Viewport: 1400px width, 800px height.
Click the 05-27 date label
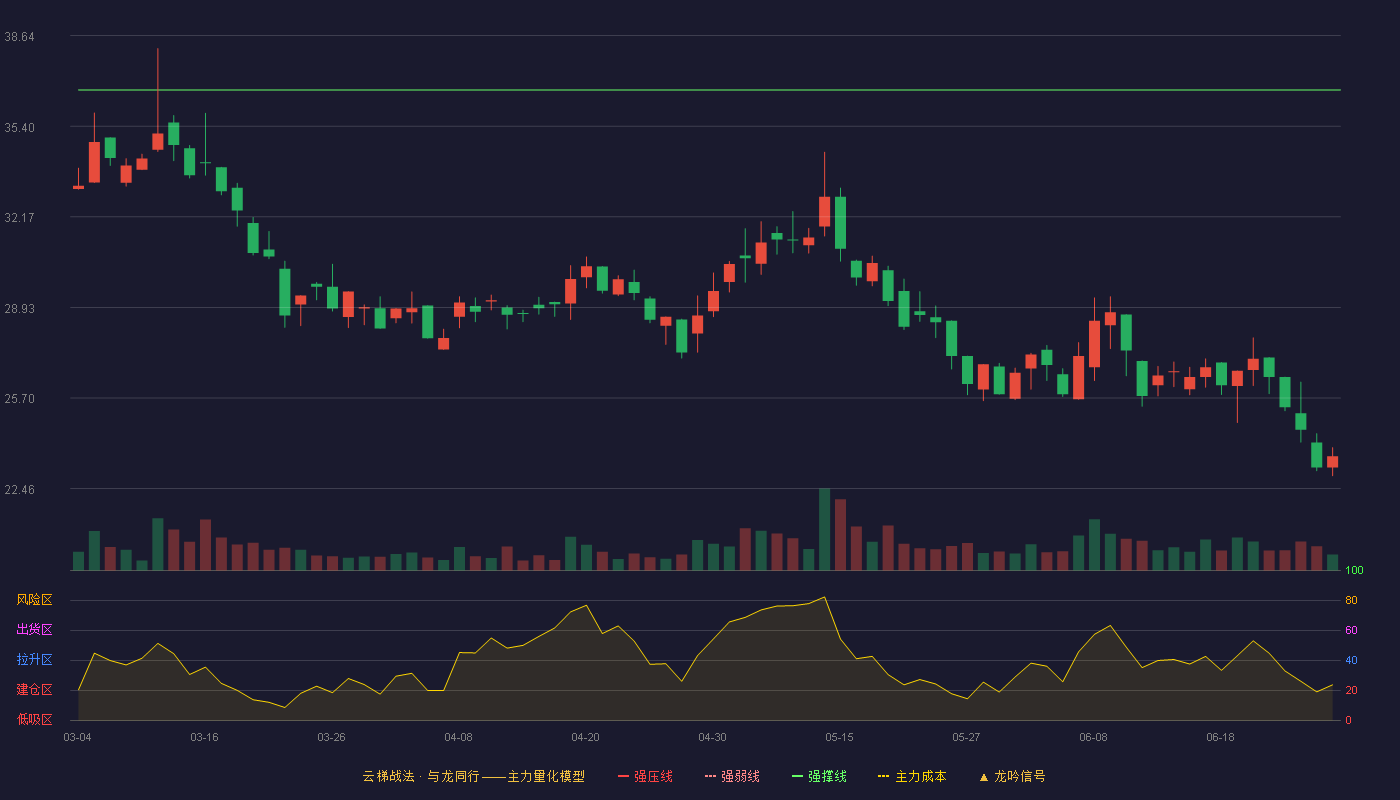967,737
